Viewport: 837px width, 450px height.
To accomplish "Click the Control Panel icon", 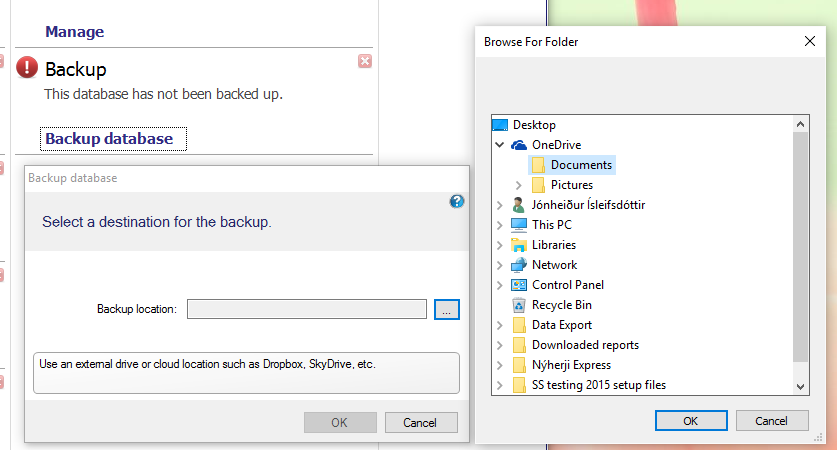I will [x=519, y=285].
